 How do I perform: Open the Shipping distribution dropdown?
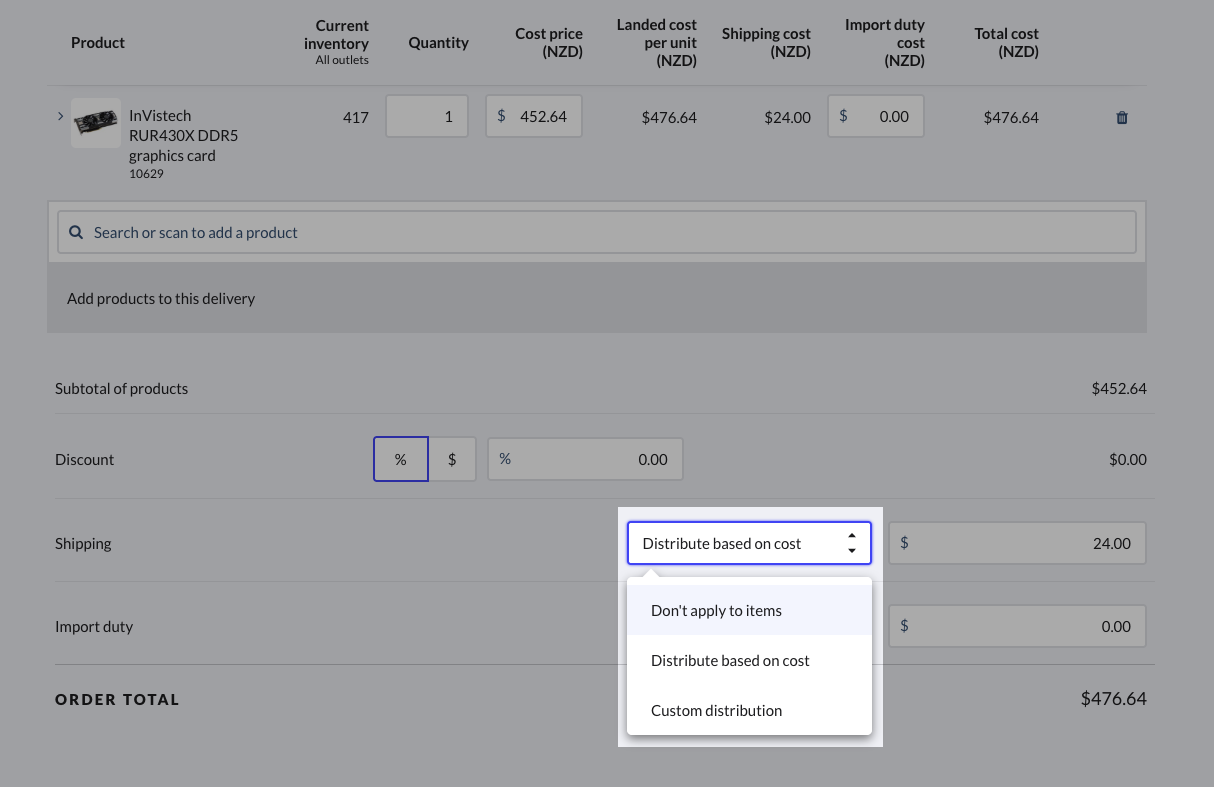click(x=748, y=544)
